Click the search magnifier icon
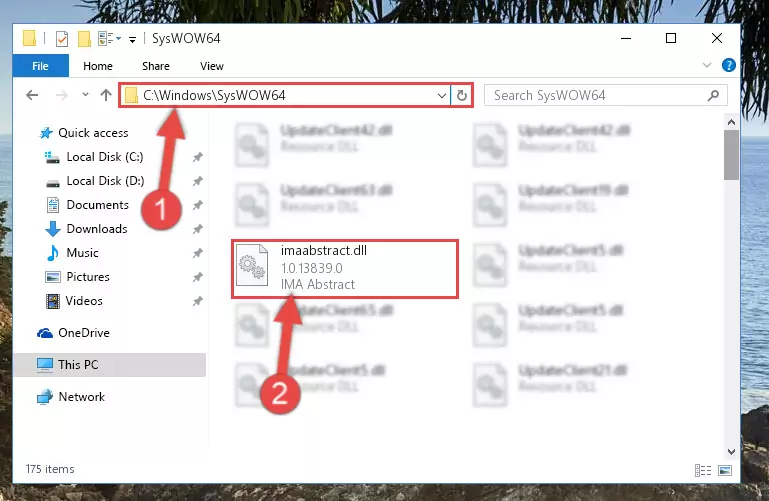This screenshot has height=501, width=769. click(714, 95)
